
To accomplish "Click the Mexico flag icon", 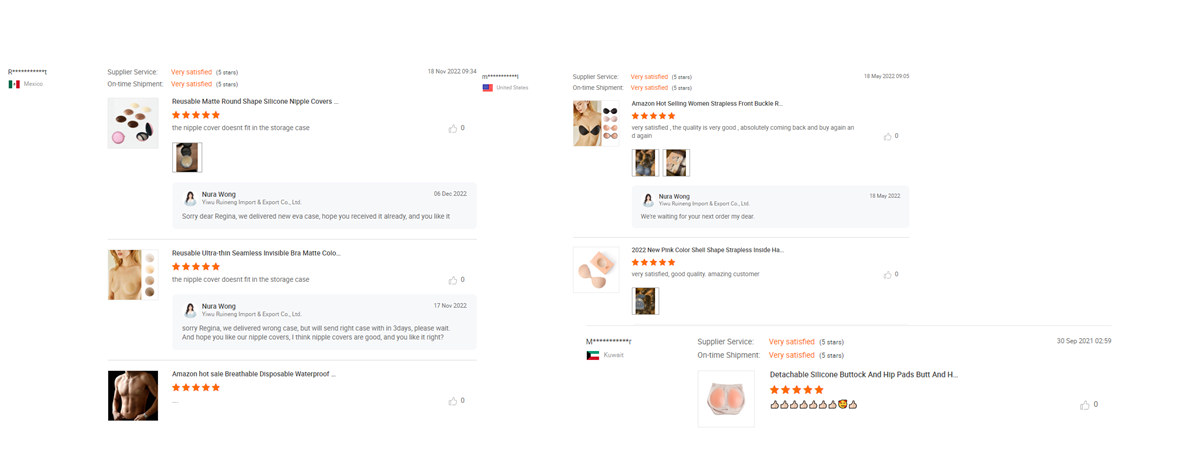I will click(x=14, y=84).
